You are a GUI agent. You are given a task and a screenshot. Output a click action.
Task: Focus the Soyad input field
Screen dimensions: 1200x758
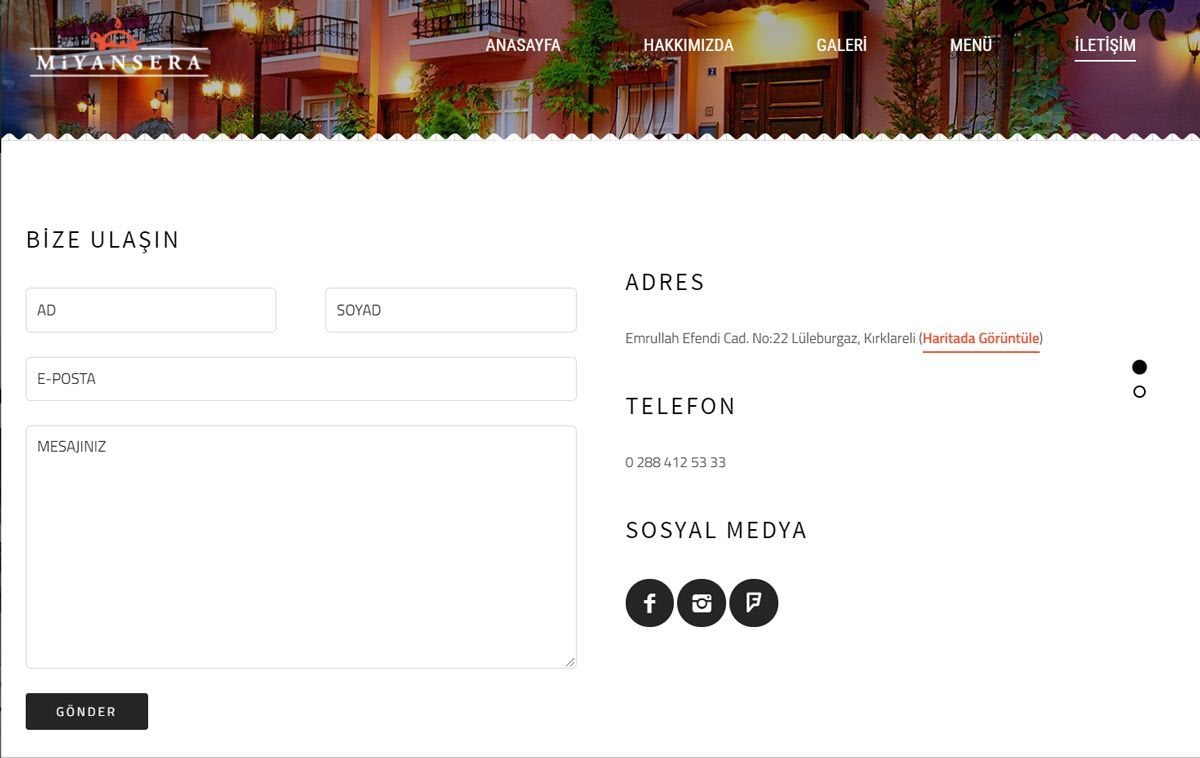coord(451,310)
